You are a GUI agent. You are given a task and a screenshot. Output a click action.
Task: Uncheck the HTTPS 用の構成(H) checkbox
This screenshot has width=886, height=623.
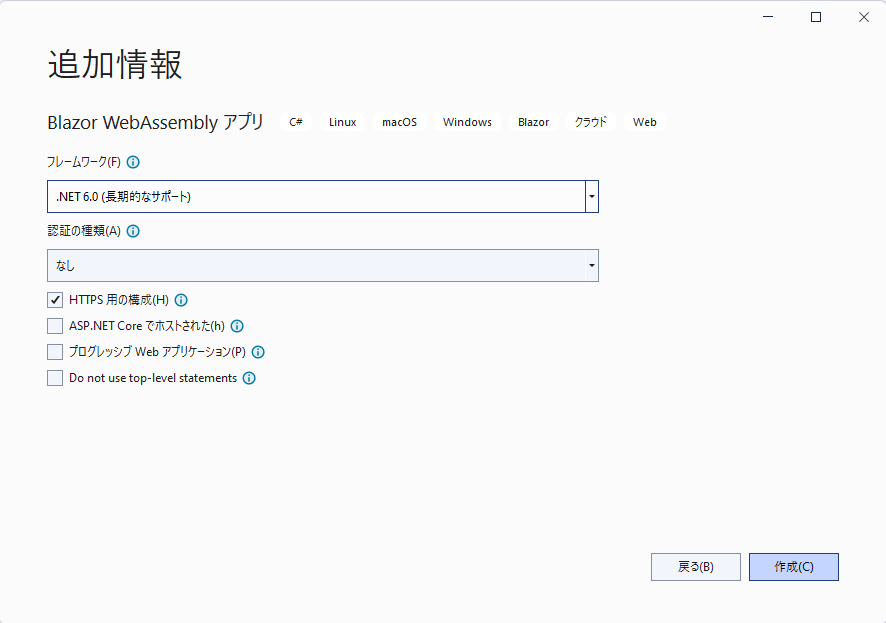55,300
